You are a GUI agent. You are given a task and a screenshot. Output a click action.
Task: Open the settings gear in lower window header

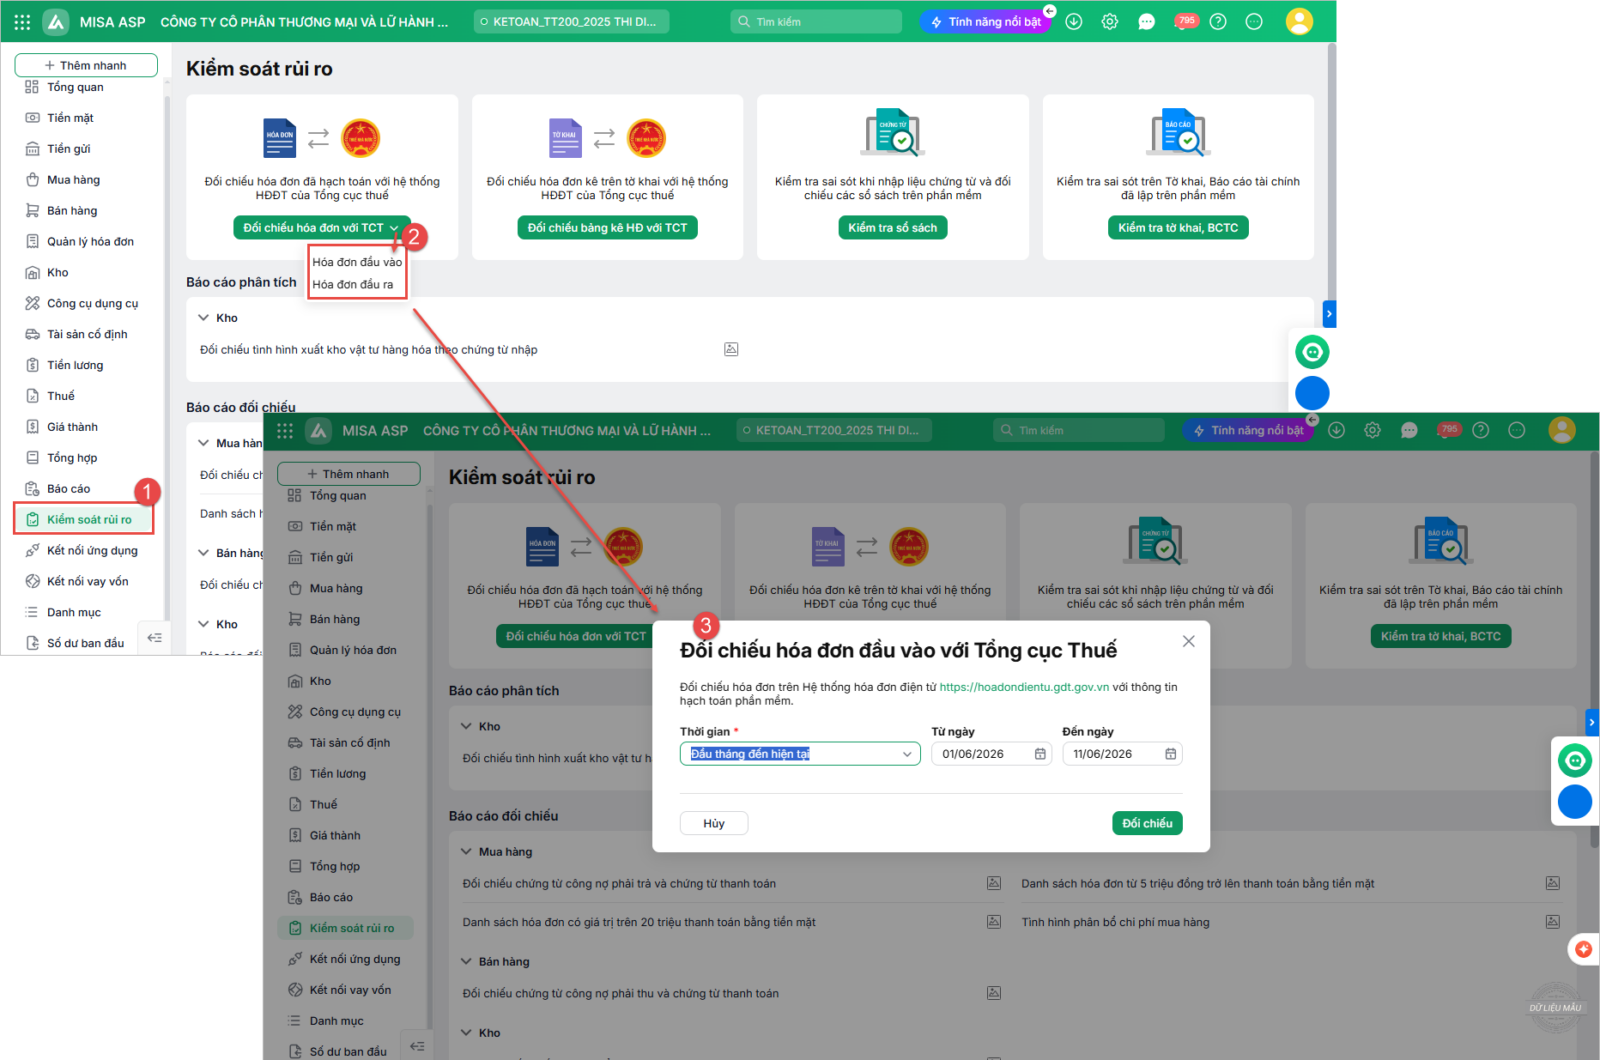coord(1372,430)
